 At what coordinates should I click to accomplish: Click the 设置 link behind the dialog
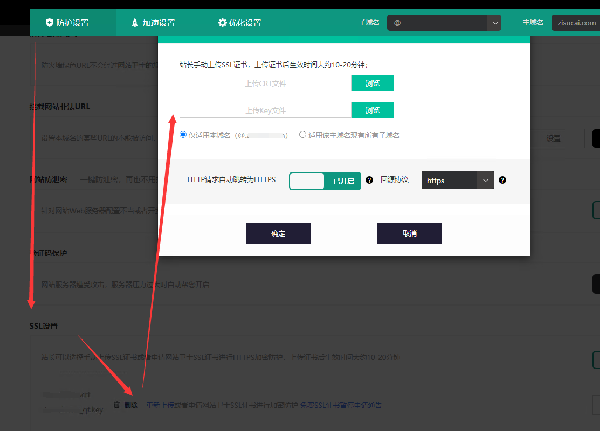pyautogui.click(x=553, y=139)
